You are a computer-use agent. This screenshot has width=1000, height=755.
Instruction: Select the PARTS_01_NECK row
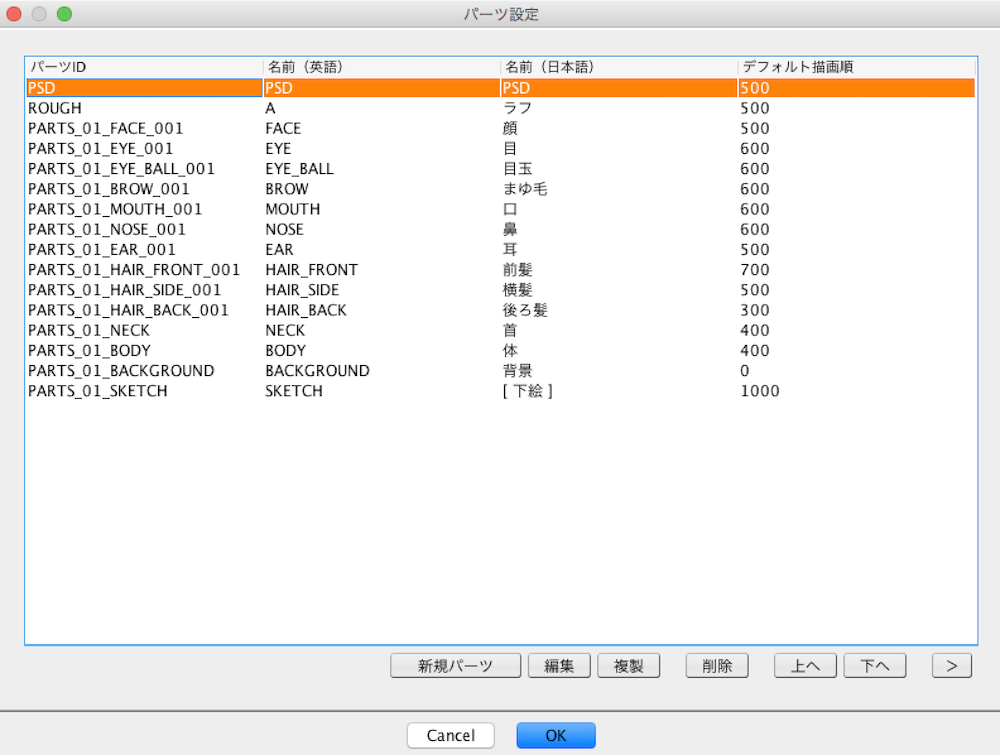pyautogui.click(x=501, y=330)
